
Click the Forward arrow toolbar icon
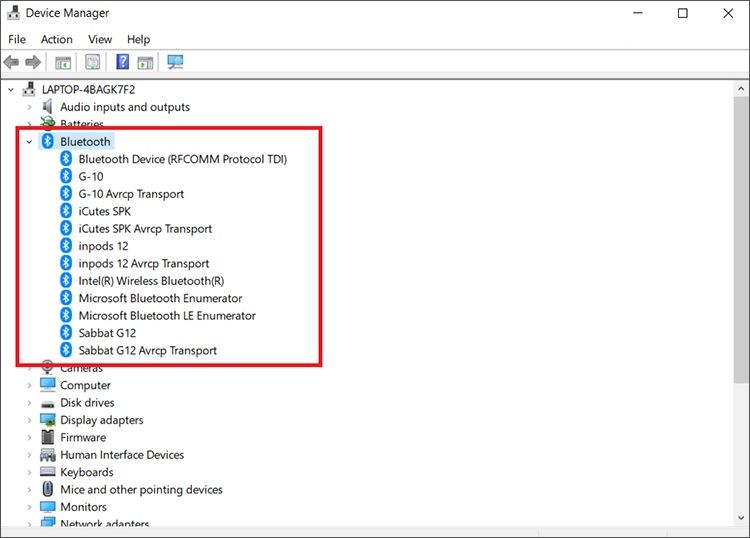pyautogui.click(x=33, y=62)
